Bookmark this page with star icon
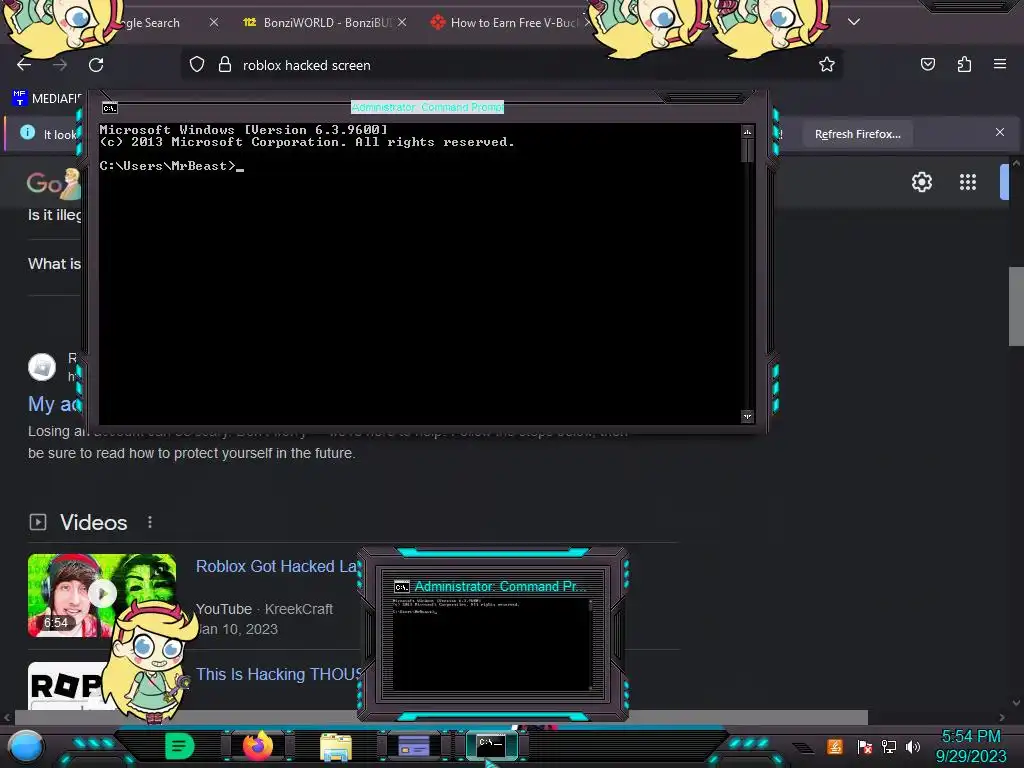This screenshot has height=768, width=1024. pyautogui.click(x=827, y=65)
